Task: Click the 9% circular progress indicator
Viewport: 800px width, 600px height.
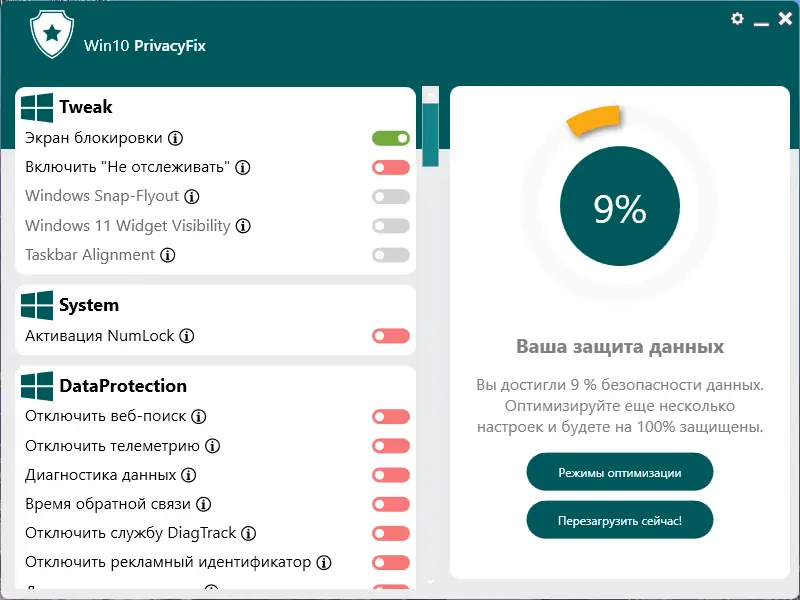Action: (619, 205)
